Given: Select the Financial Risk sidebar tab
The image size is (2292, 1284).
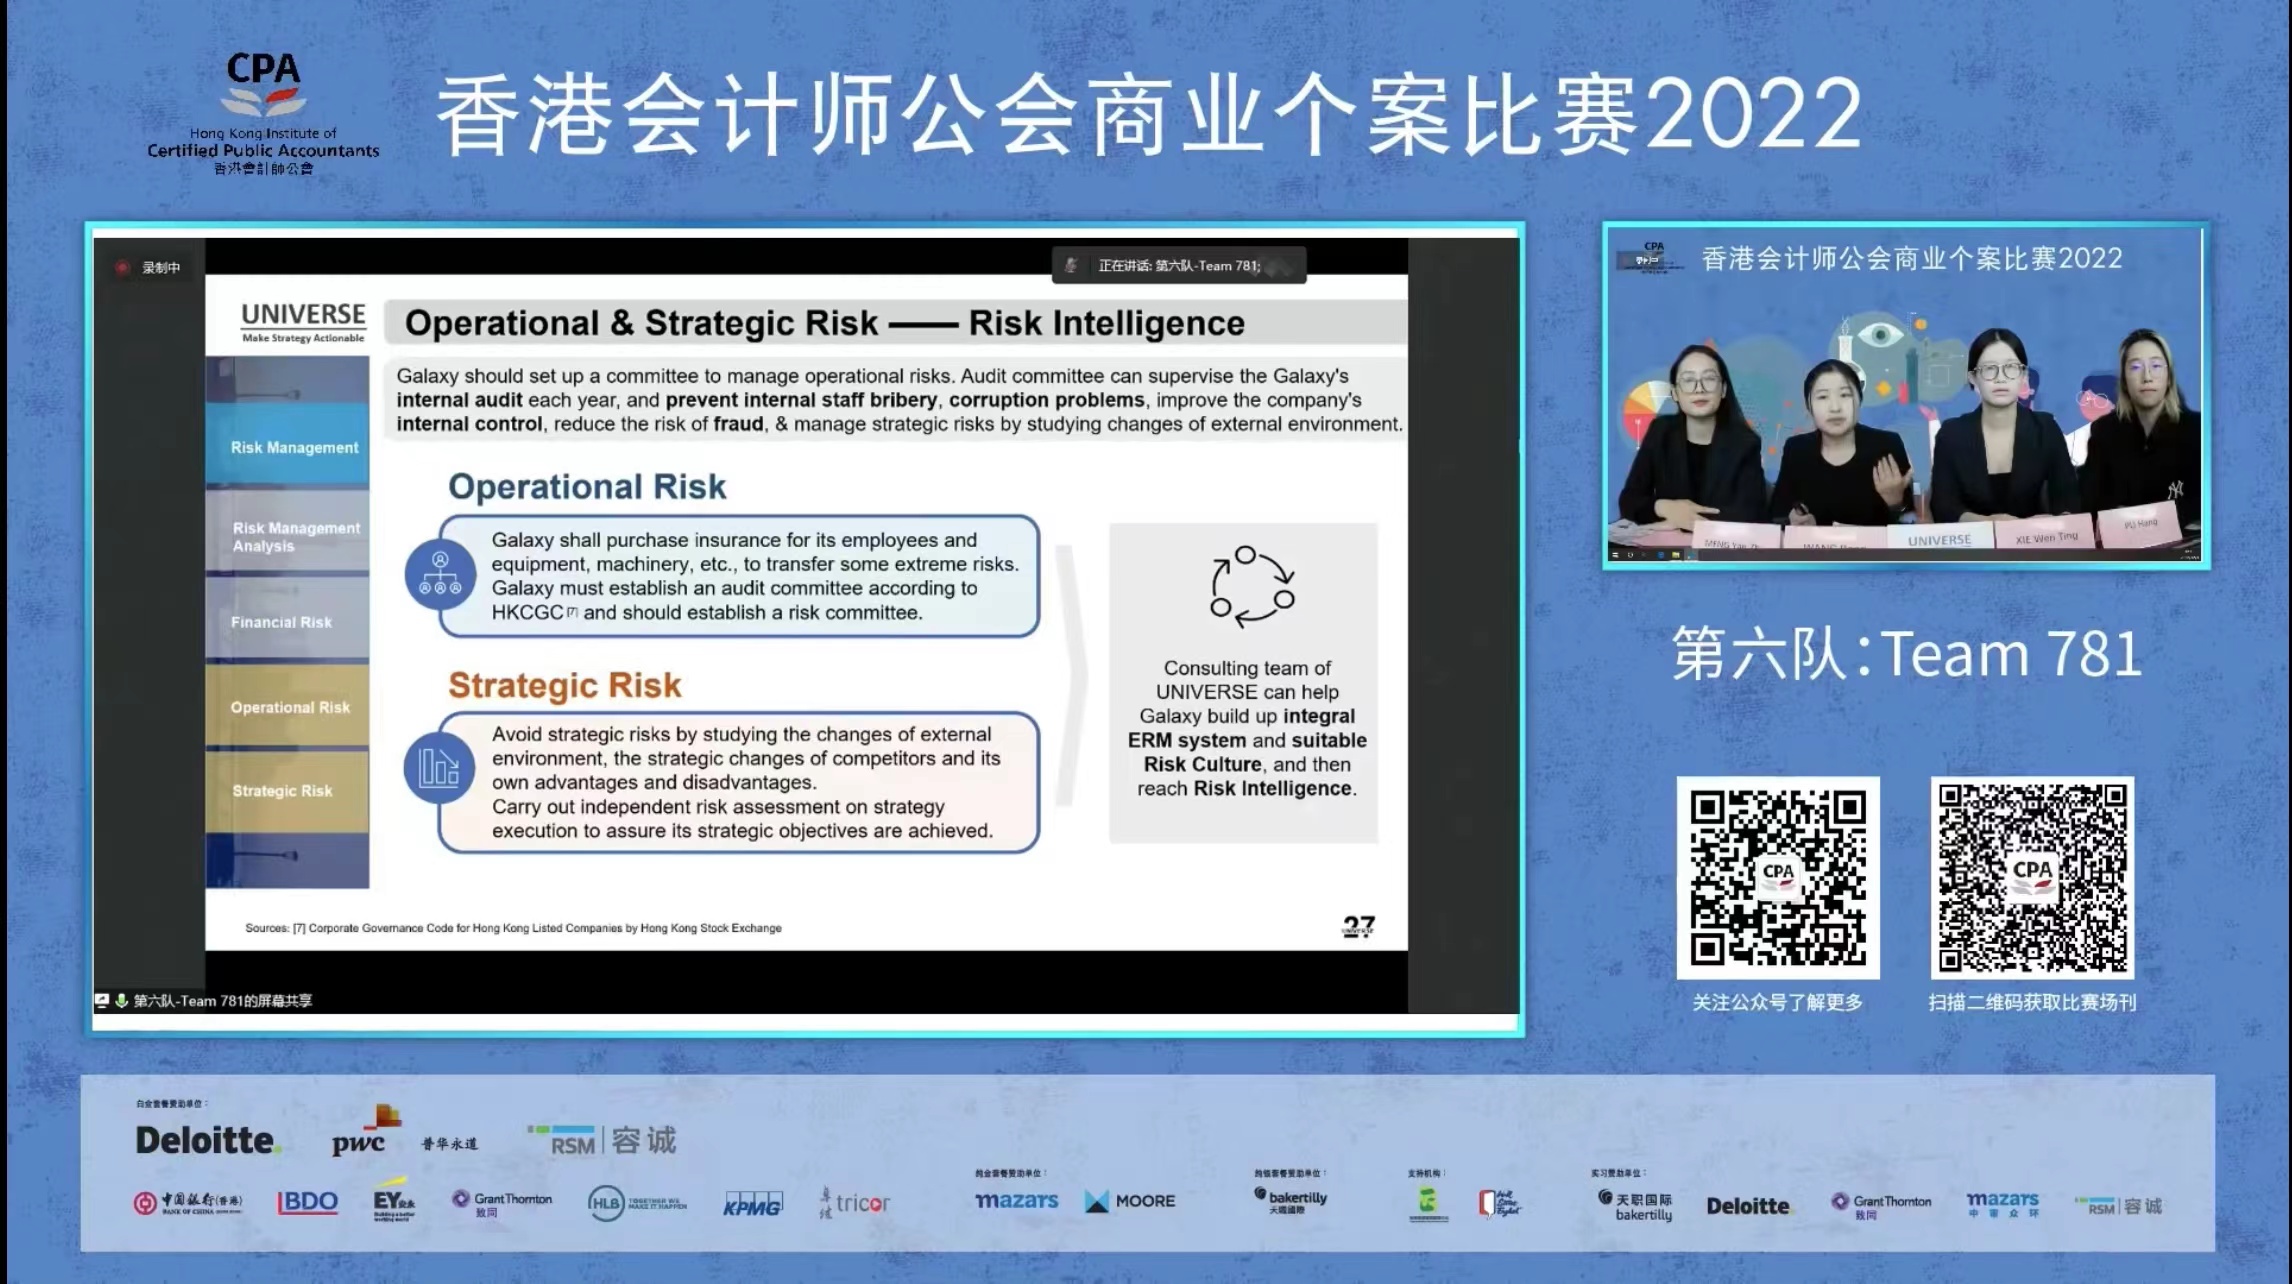Looking at the screenshot, I should (288, 621).
